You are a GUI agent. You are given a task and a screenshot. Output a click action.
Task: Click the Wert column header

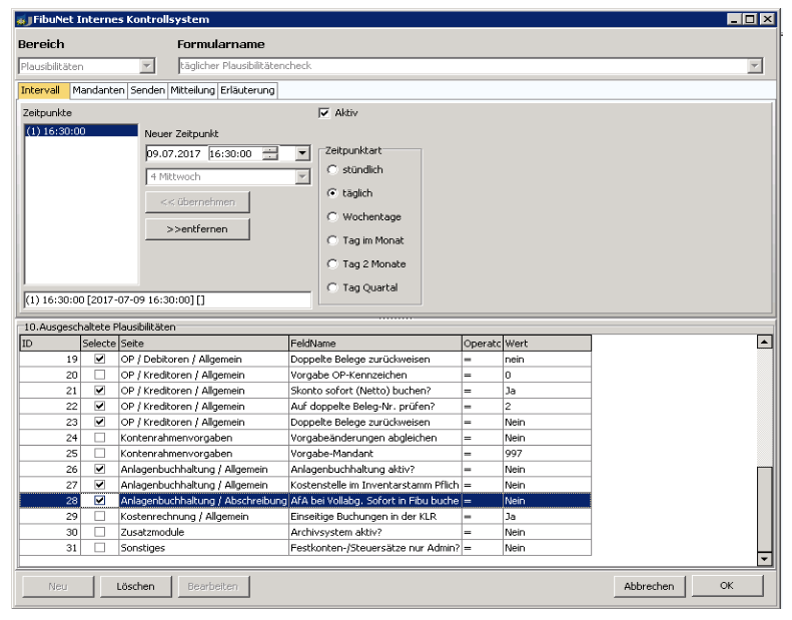coord(547,343)
